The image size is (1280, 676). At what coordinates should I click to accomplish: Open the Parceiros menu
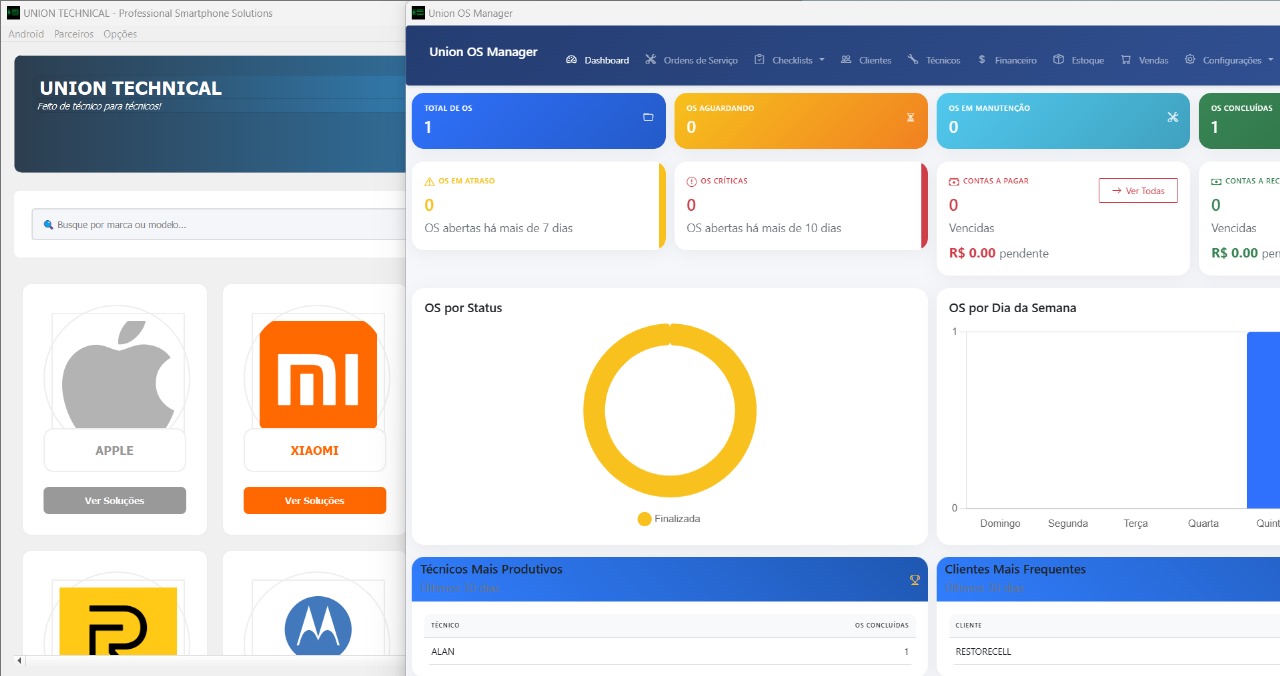coord(74,34)
